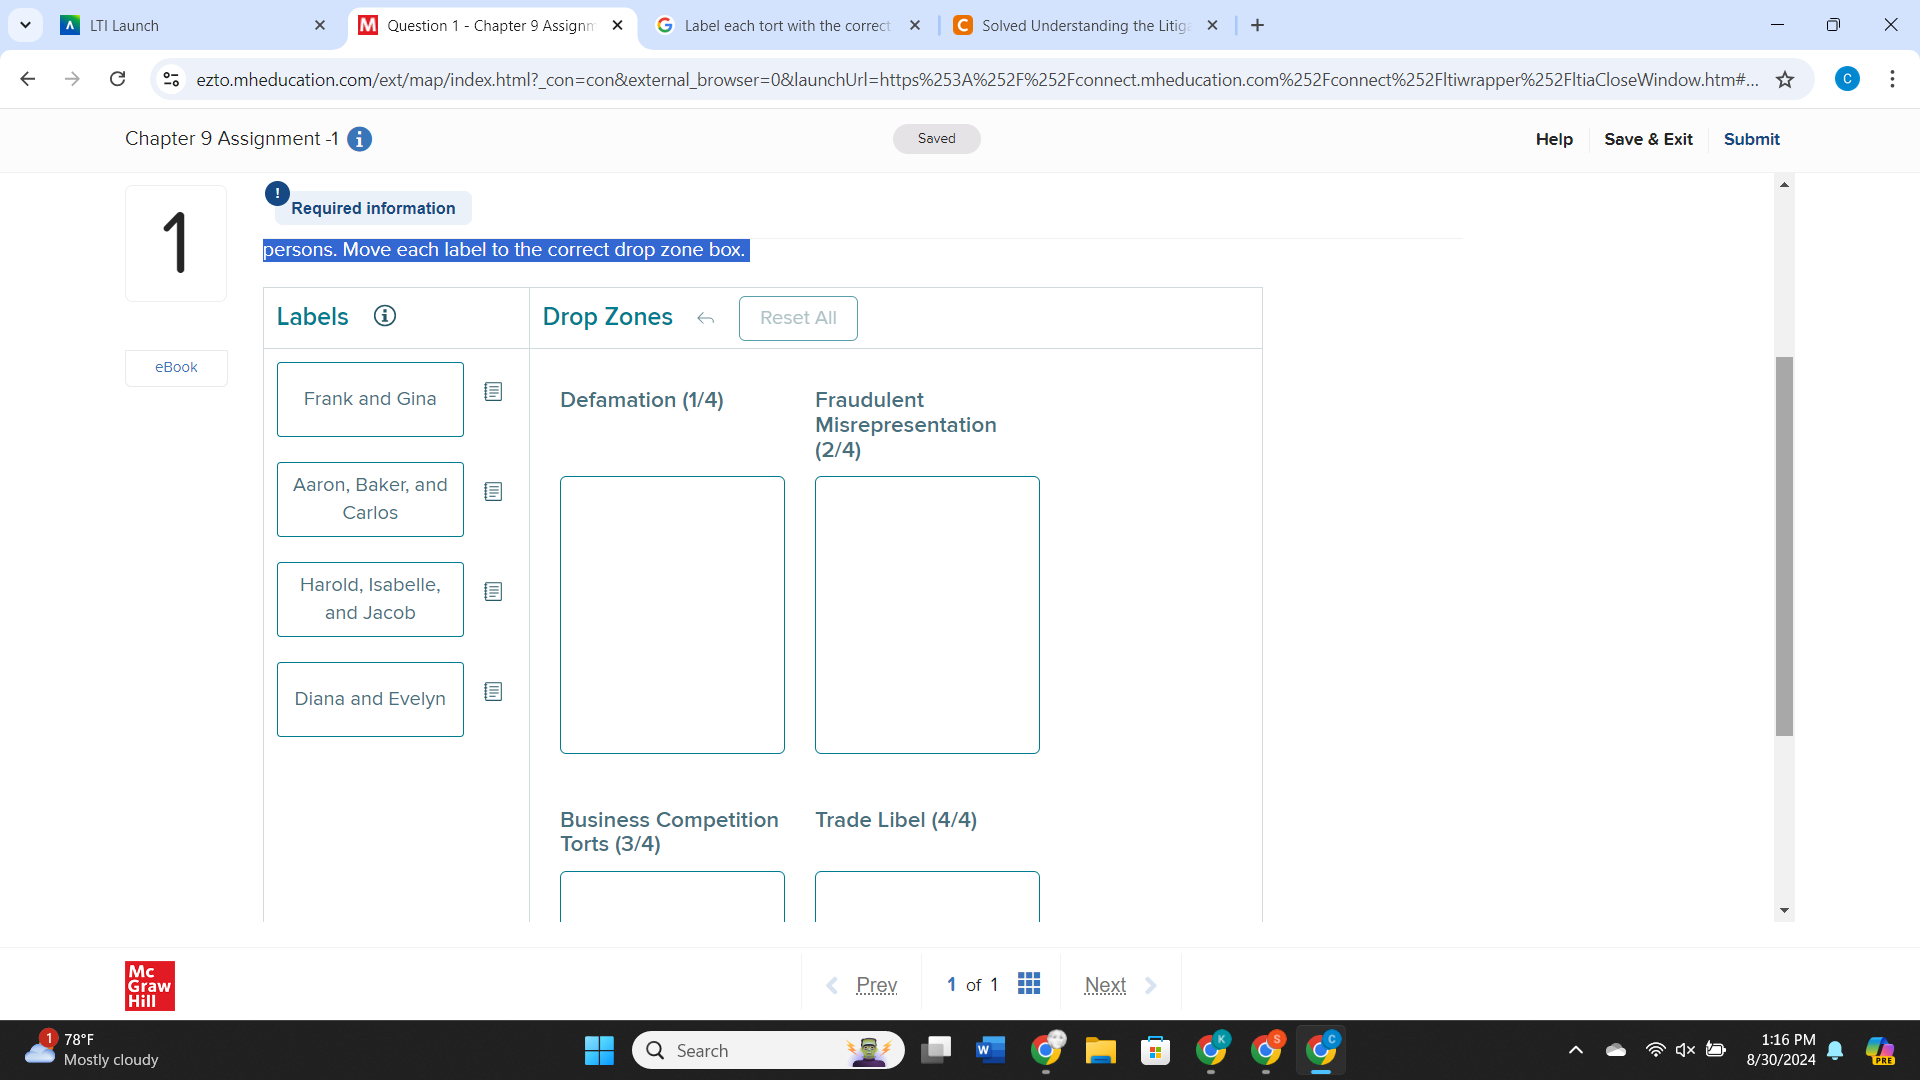The image size is (1920, 1080).
Task: Select the Diana and Evelyn label
Action: (369, 698)
